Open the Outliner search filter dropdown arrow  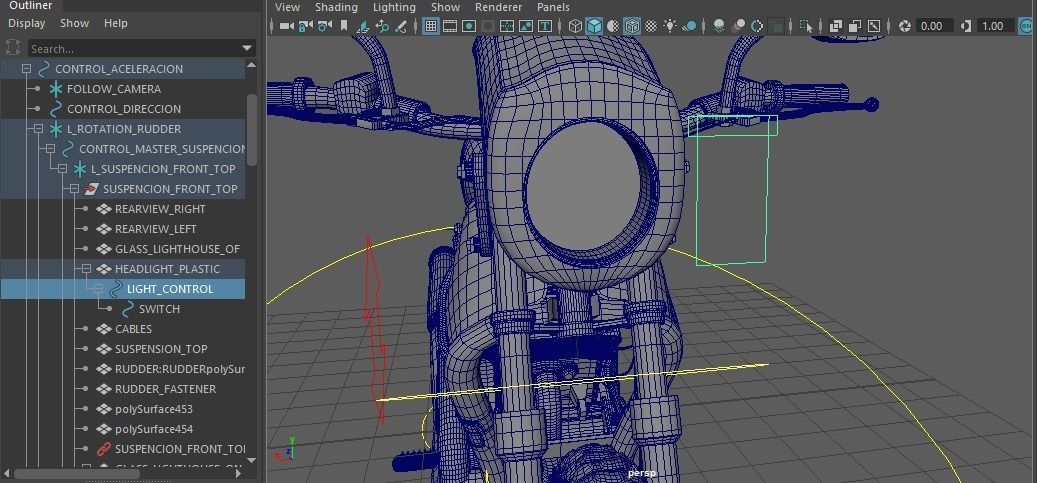pos(247,49)
